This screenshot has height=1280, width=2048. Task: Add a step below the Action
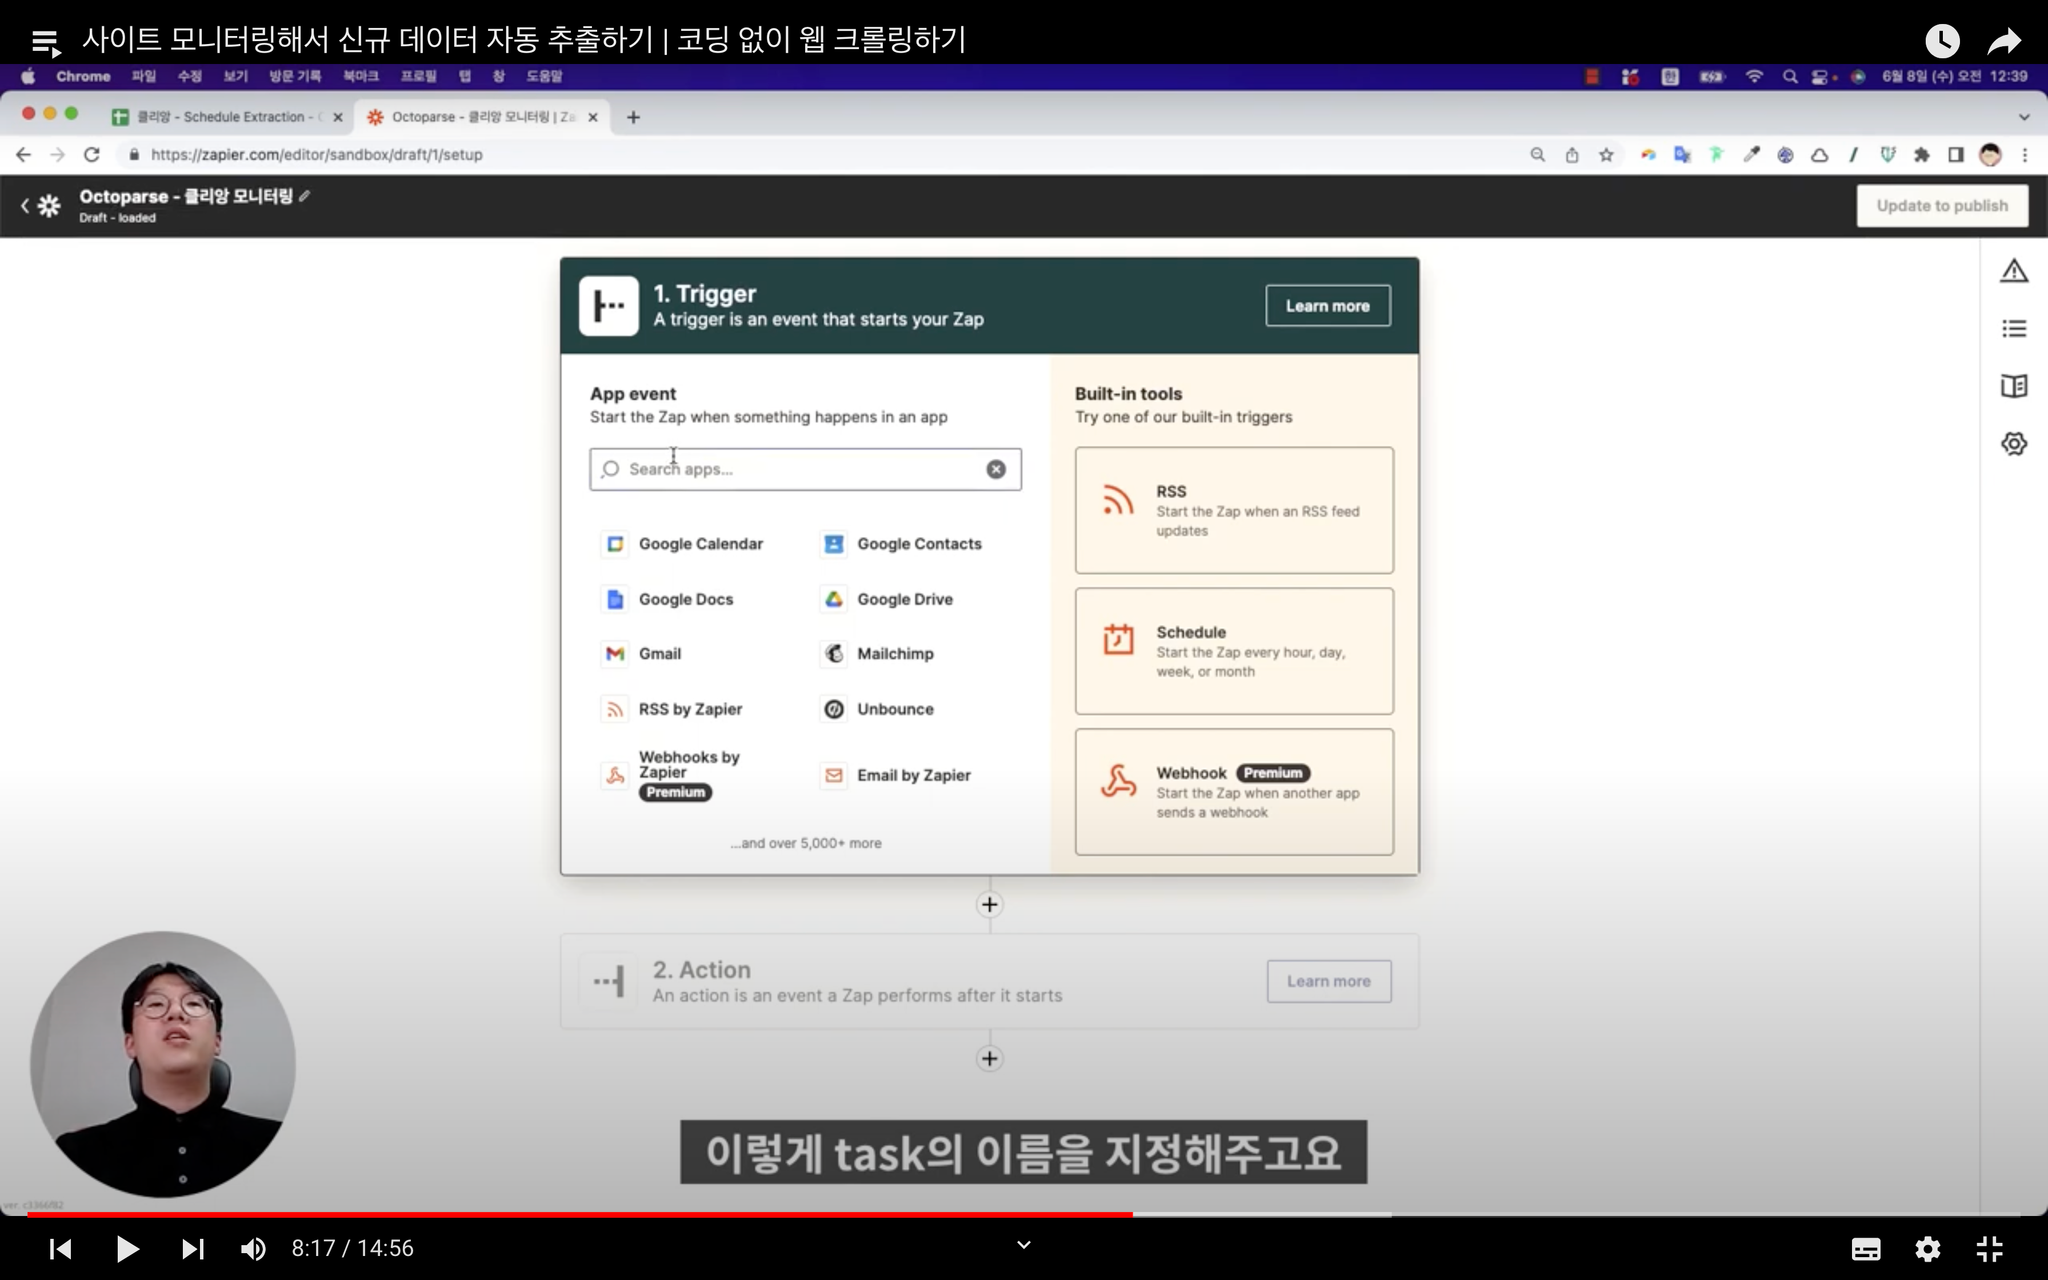click(989, 1059)
